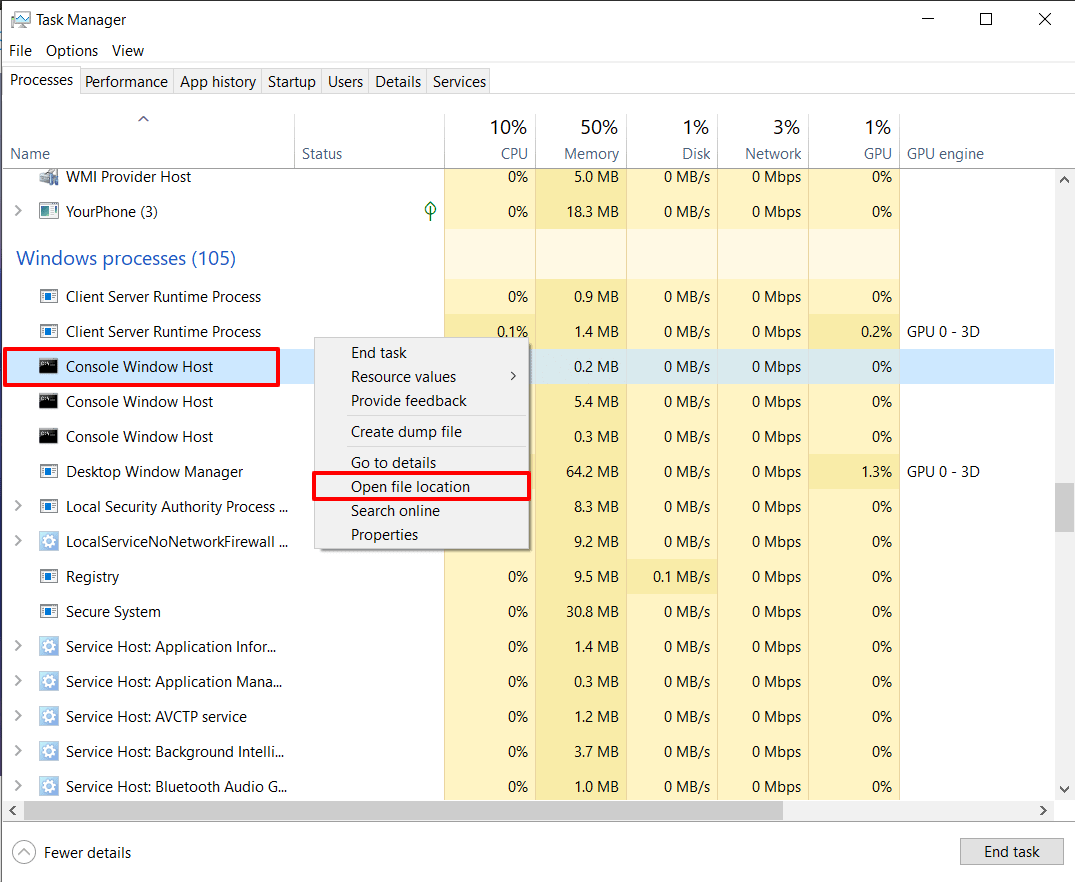
Task: Switch to the Performance tab
Action: (x=126, y=82)
